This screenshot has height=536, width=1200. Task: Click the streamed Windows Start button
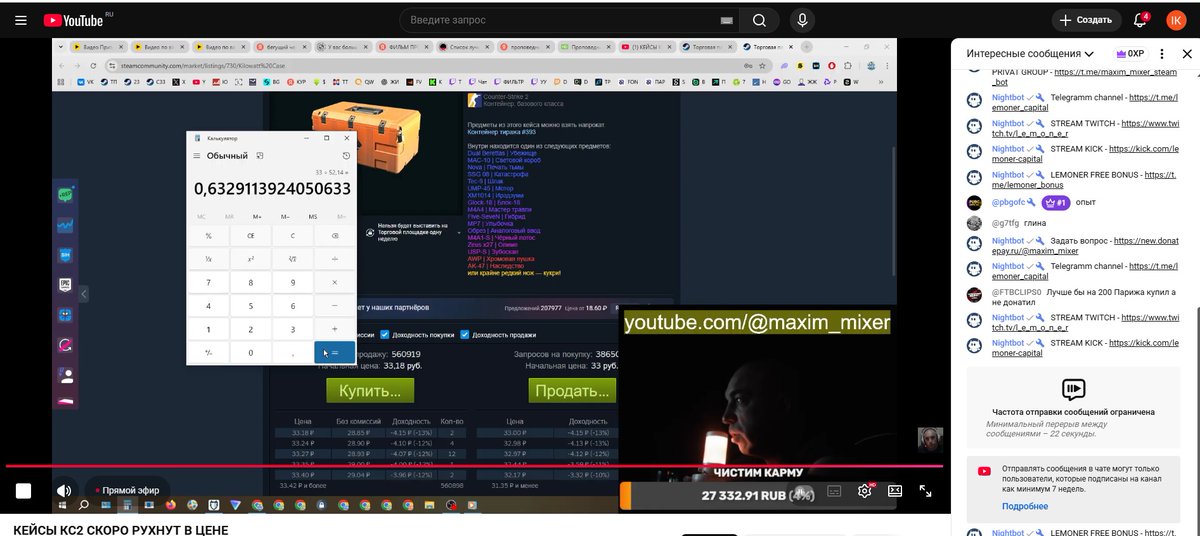pos(64,505)
